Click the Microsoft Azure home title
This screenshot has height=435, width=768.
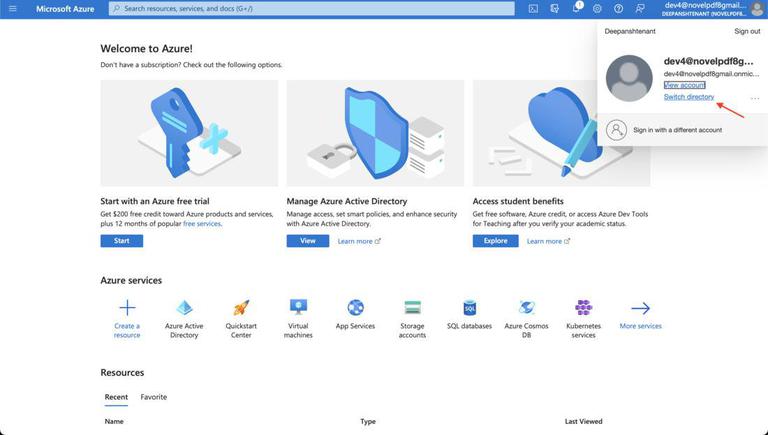click(65, 9)
